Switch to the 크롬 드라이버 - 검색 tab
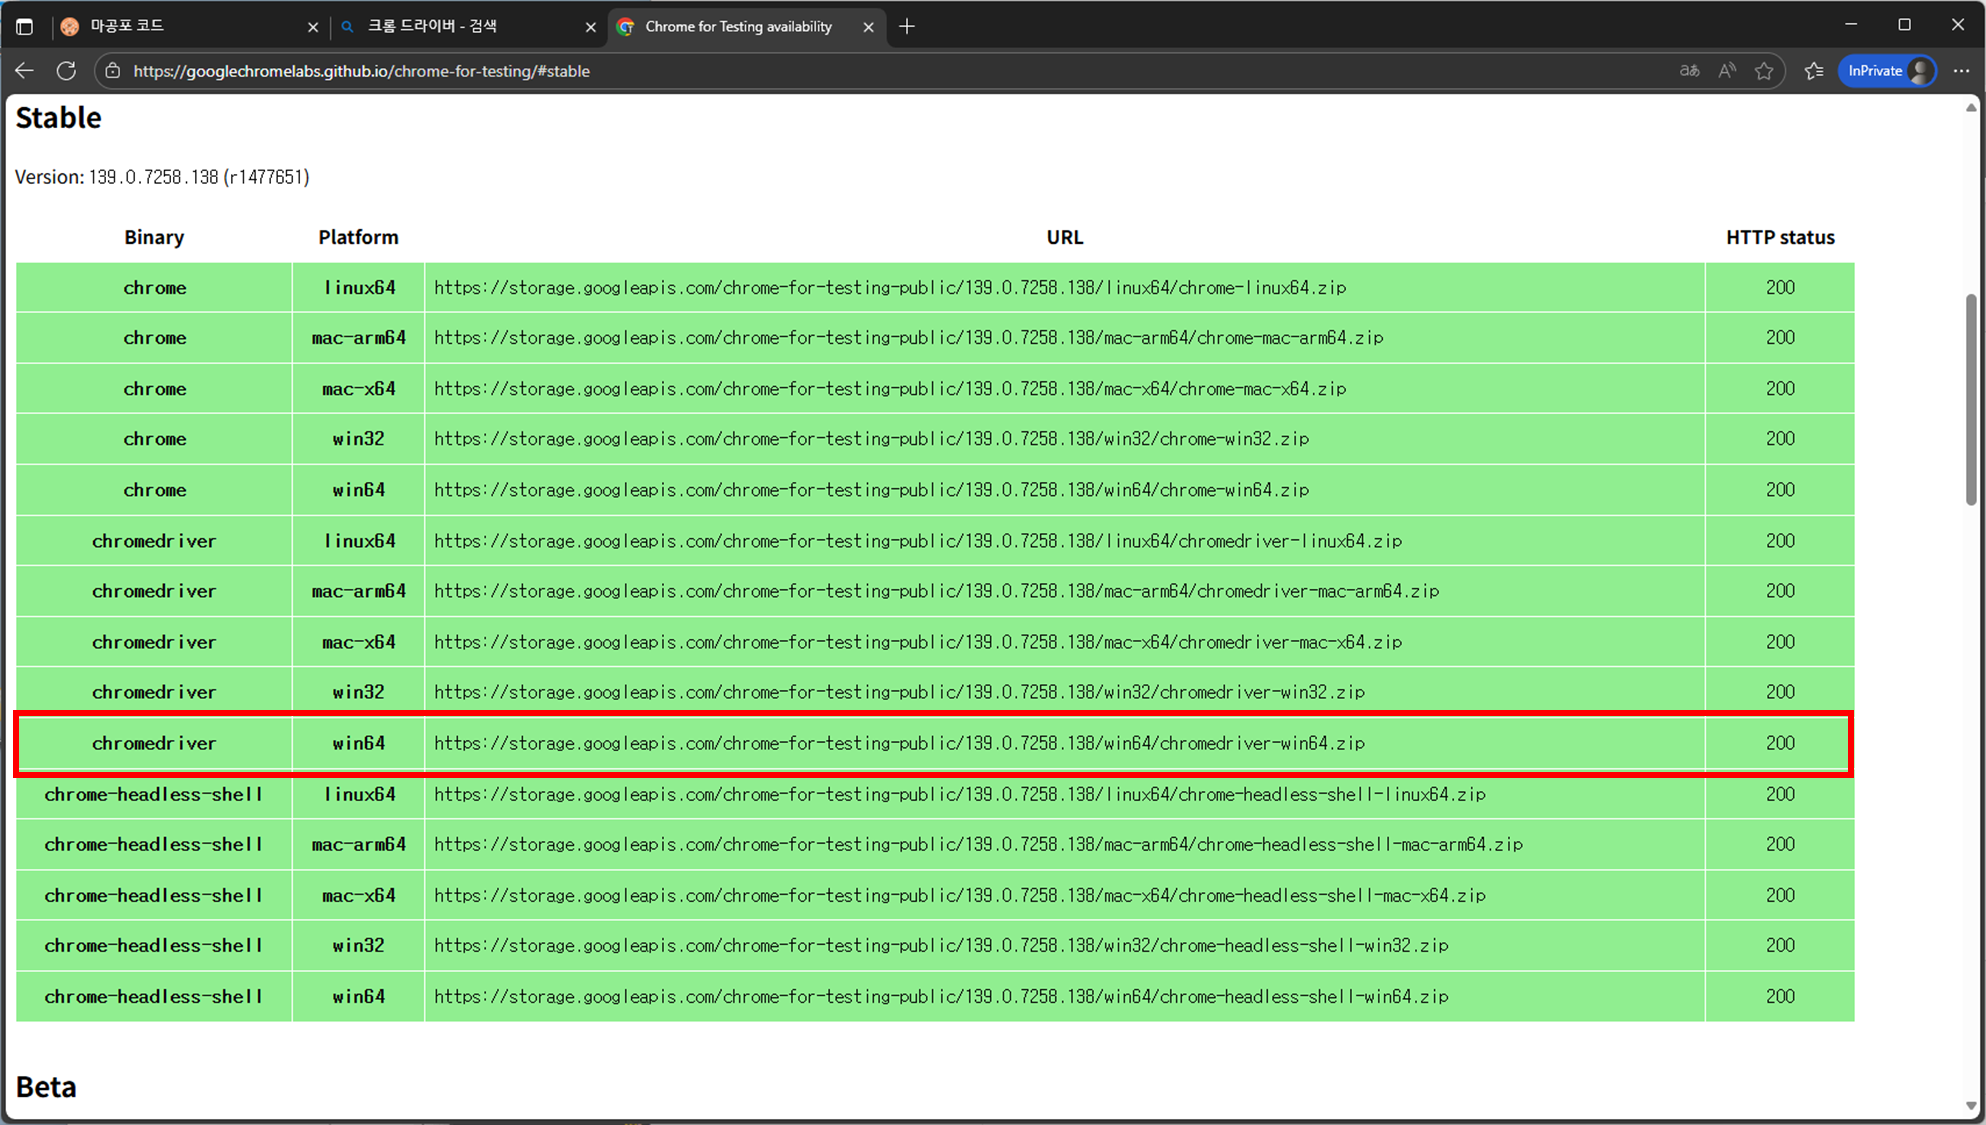The width and height of the screenshot is (1986, 1125). (467, 27)
